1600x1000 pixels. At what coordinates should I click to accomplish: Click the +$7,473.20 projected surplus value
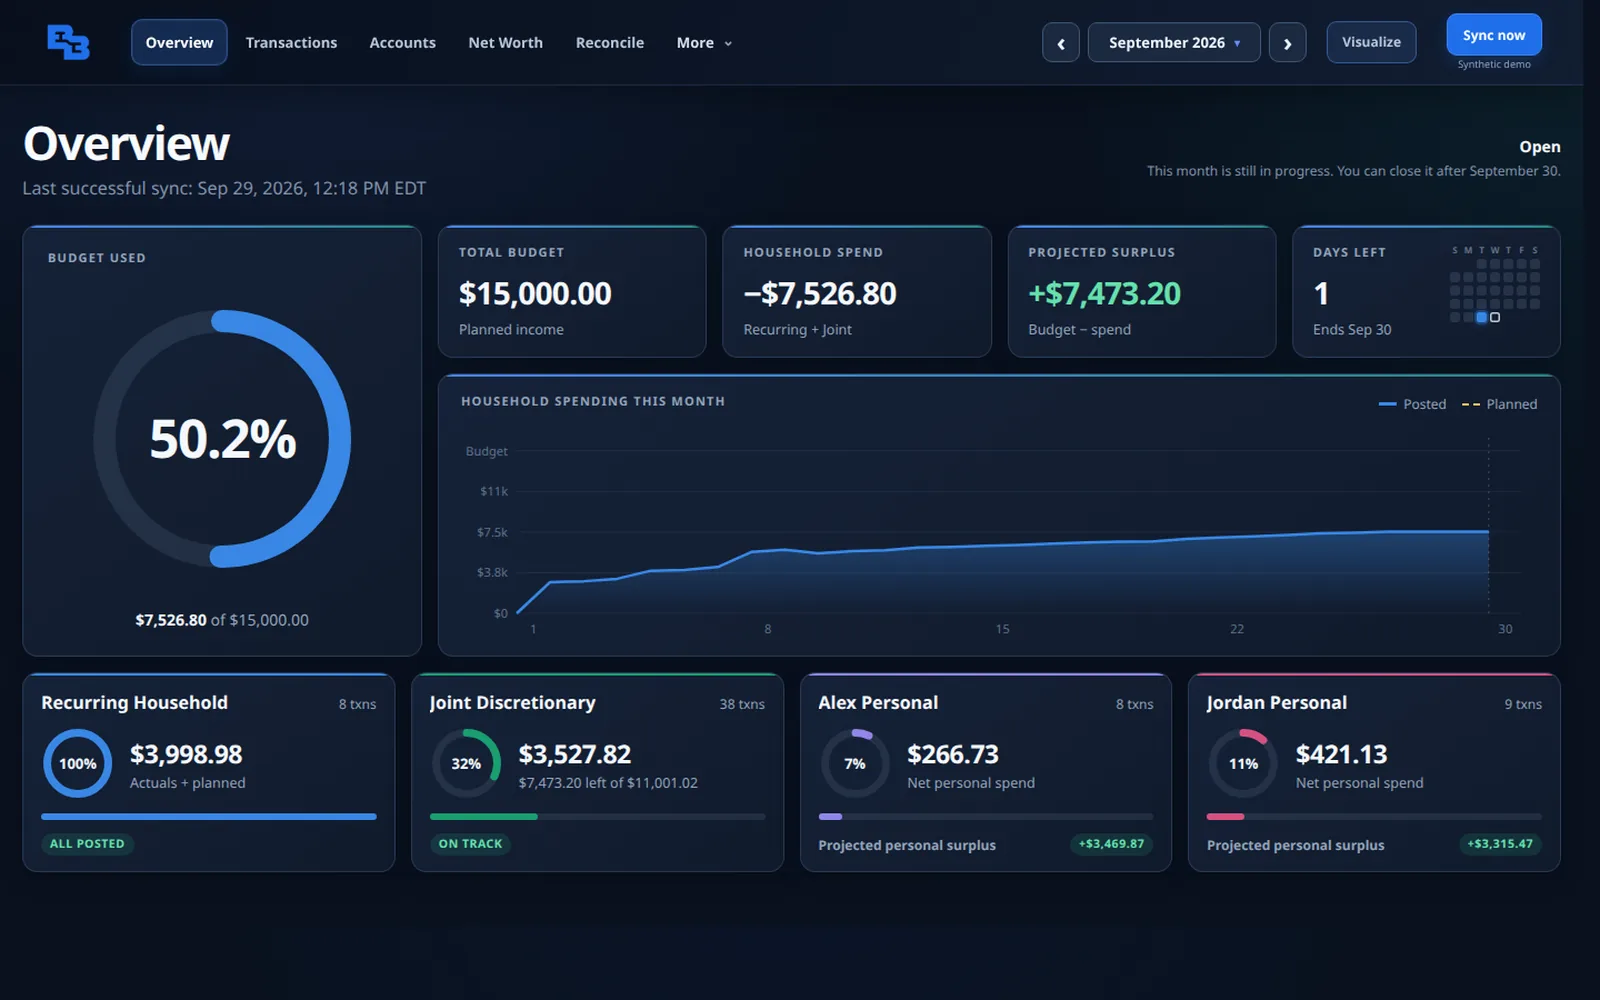[x=1104, y=294]
